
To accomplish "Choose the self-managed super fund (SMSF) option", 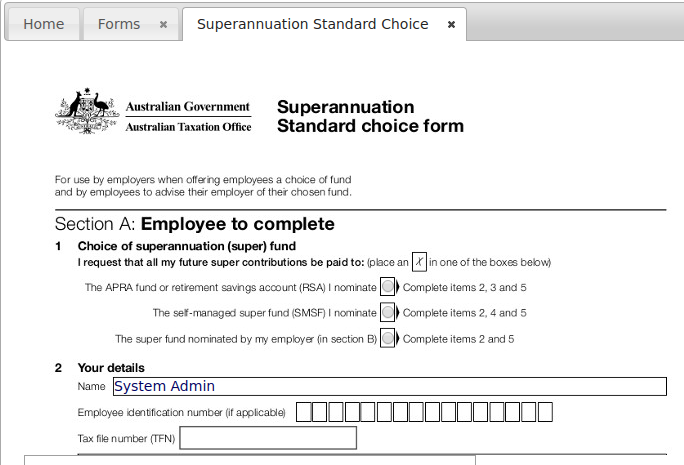I will [x=387, y=312].
